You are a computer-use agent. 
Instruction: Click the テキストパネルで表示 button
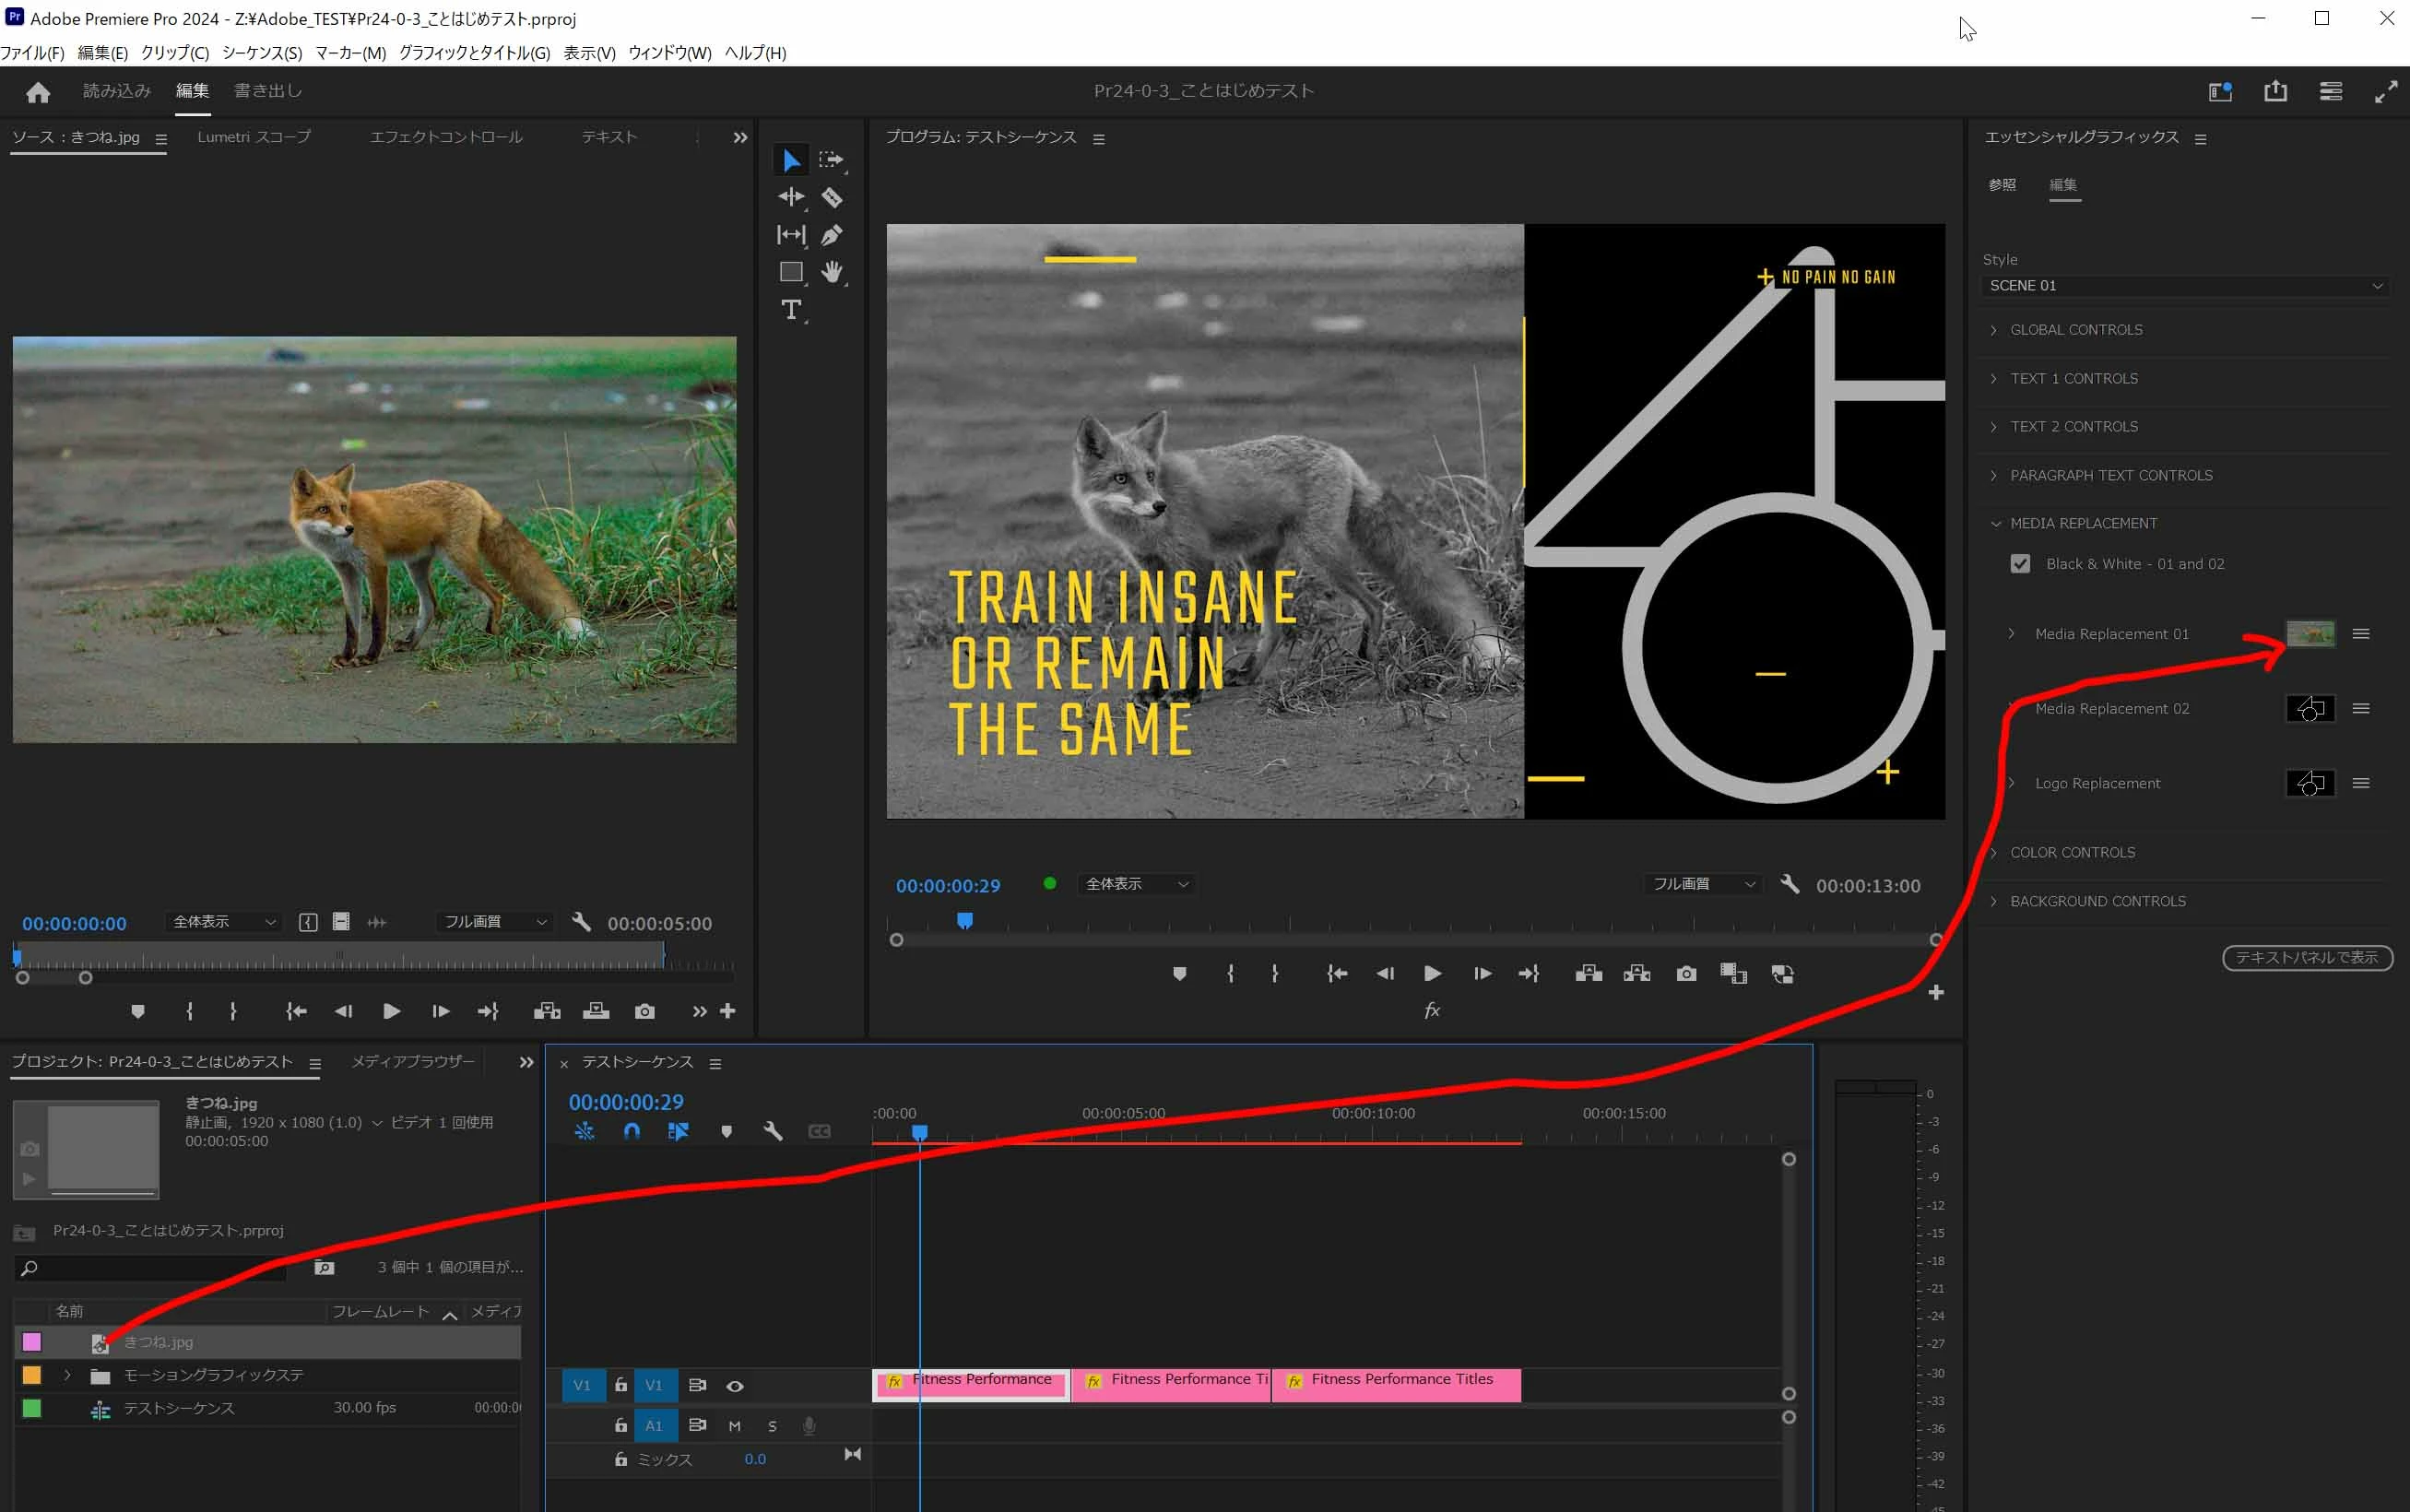pyautogui.click(x=2306, y=957)
